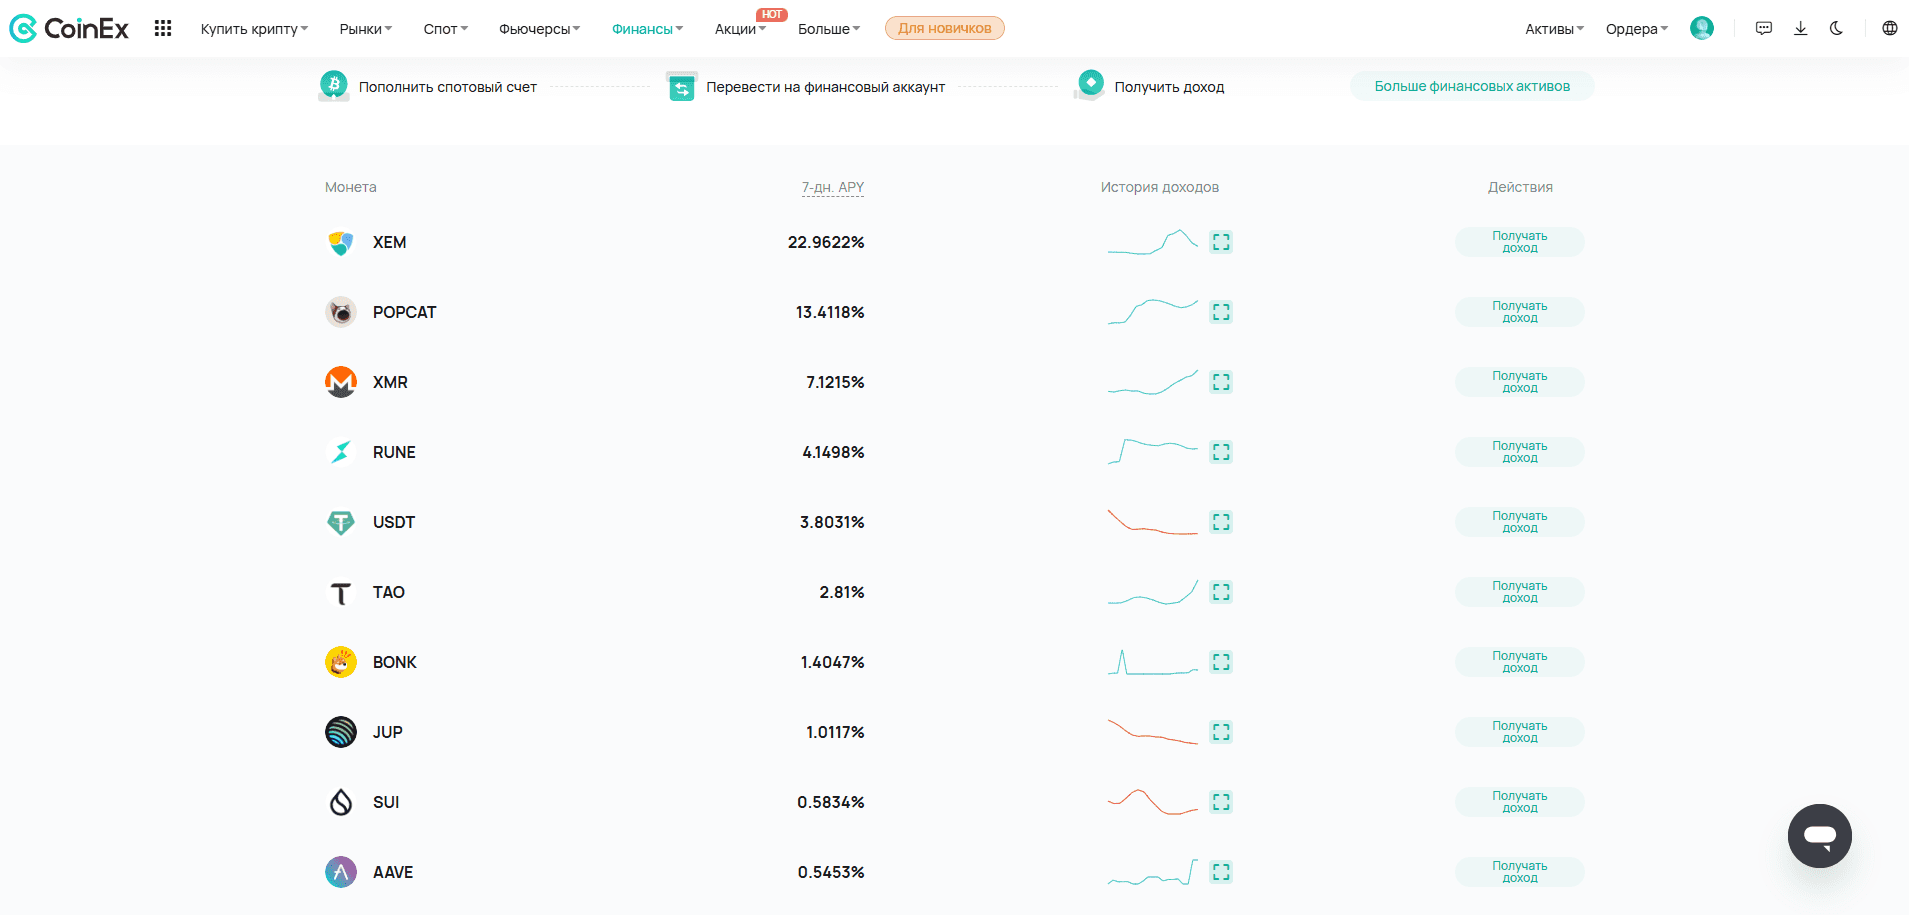Expand the Рынки dropdown menu

[x=366, y=29]
